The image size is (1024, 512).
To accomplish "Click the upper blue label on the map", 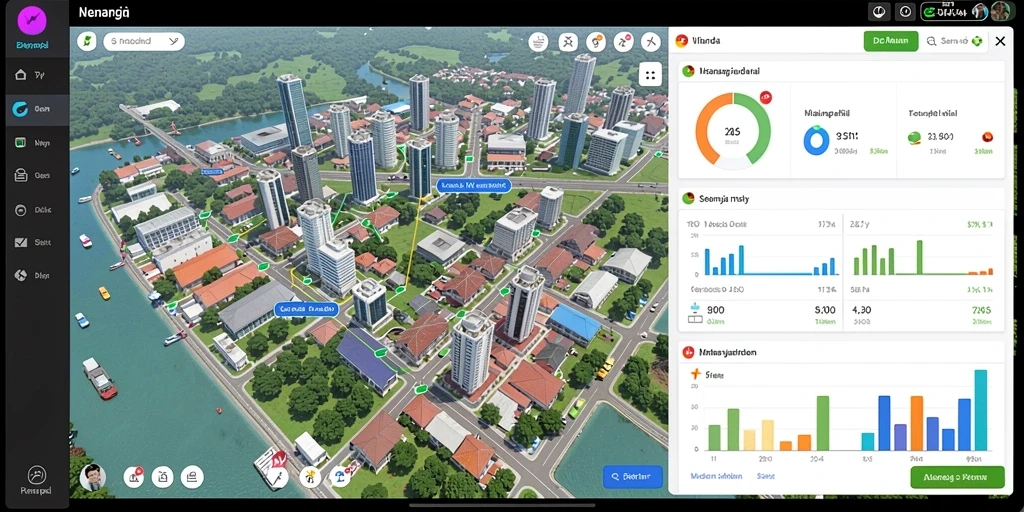I will pos(473,185).
